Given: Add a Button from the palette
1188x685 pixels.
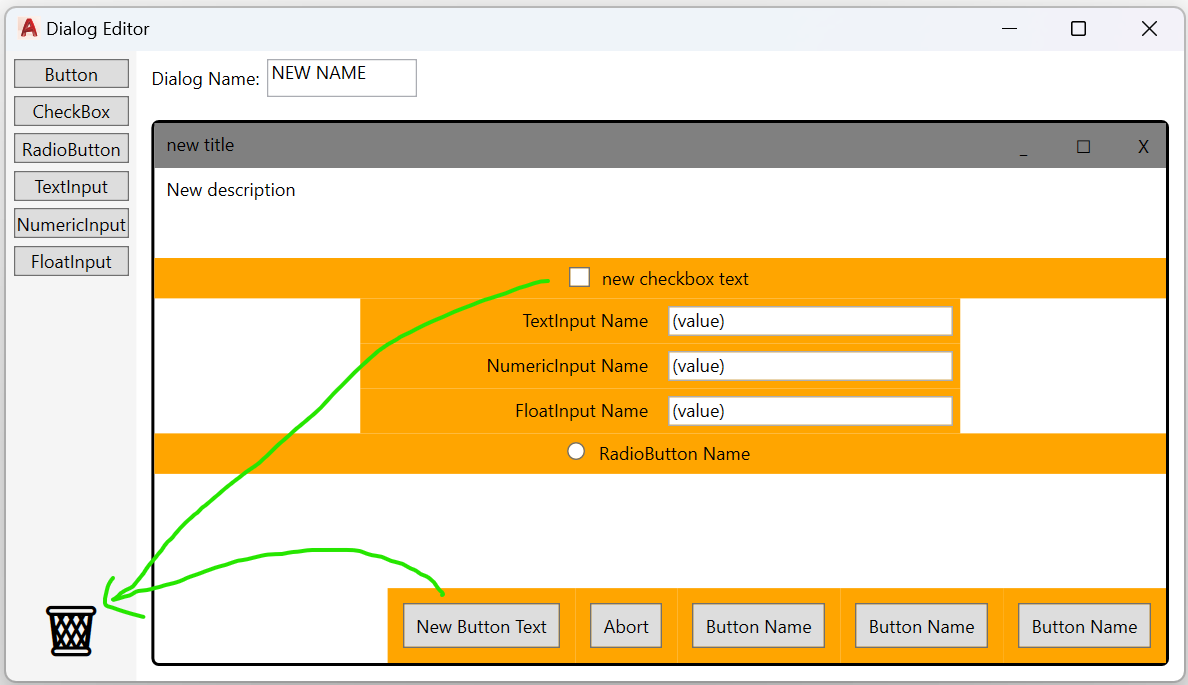Looking at the screenshot, I should [x=71, y=74].
